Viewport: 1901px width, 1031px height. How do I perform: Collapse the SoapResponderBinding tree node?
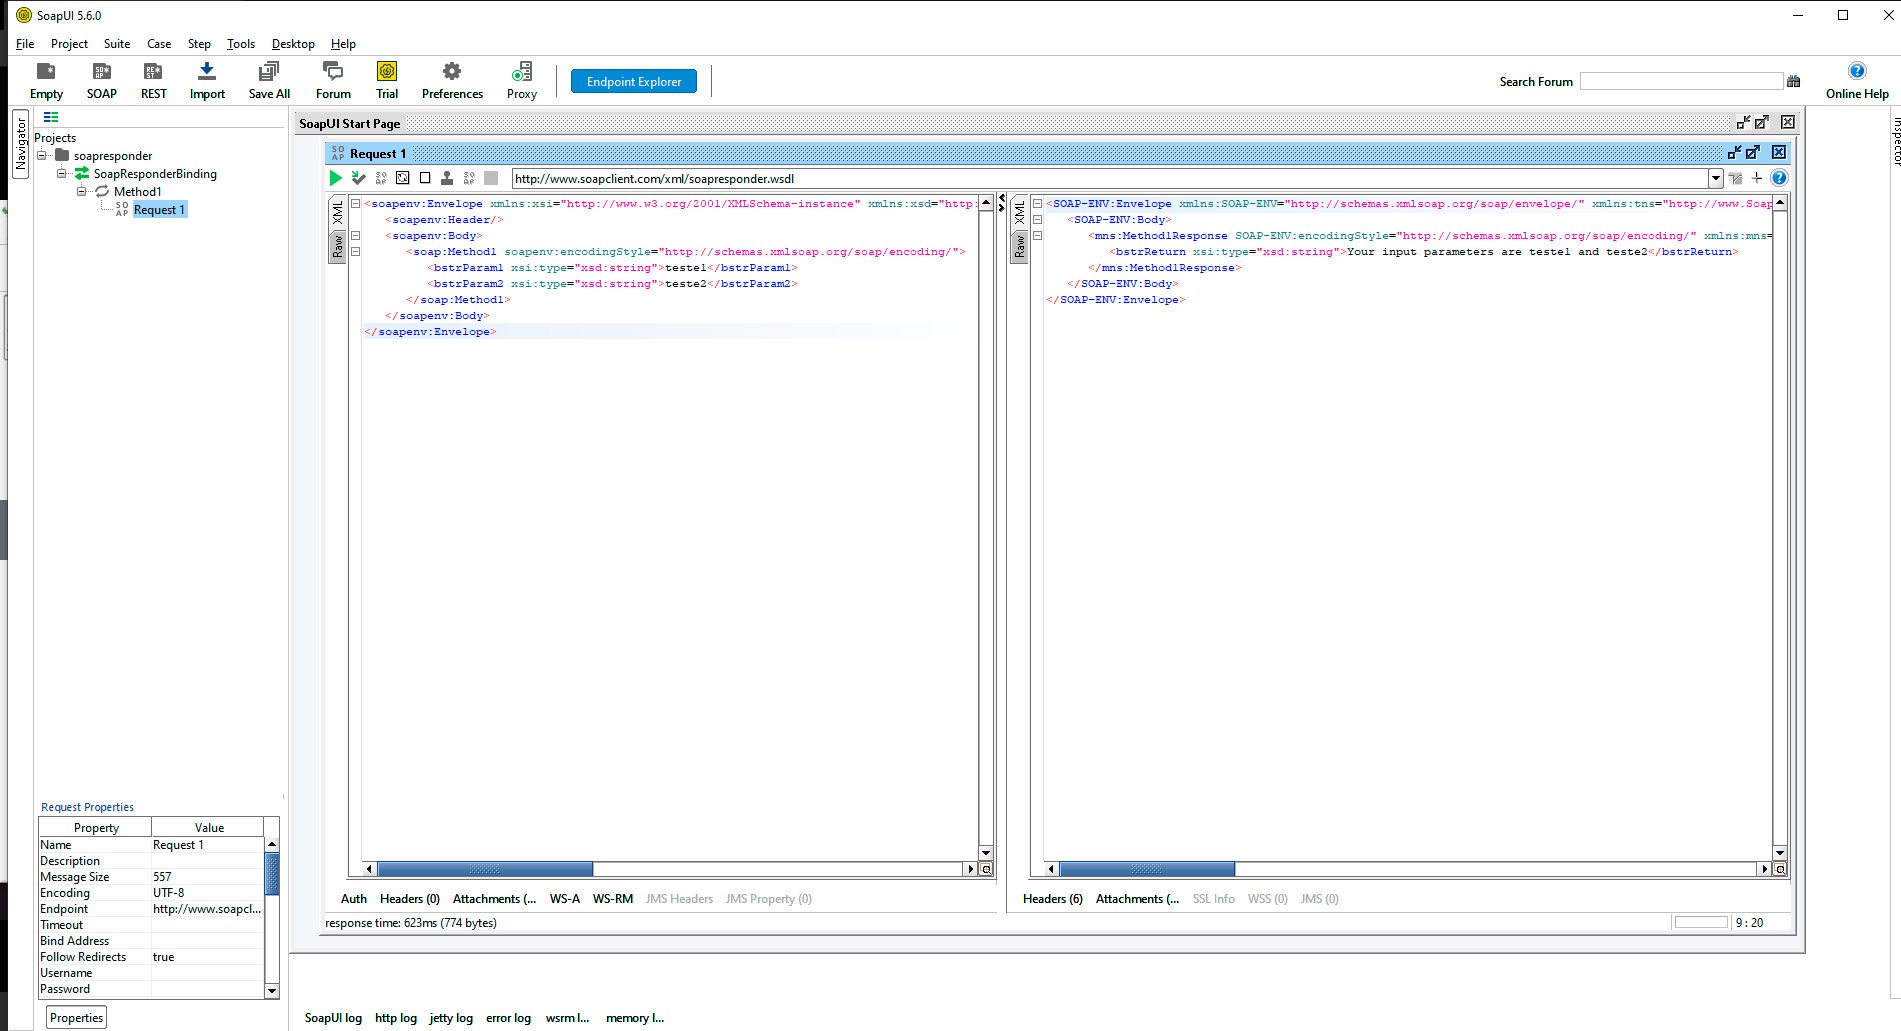[x=62, y=174]
